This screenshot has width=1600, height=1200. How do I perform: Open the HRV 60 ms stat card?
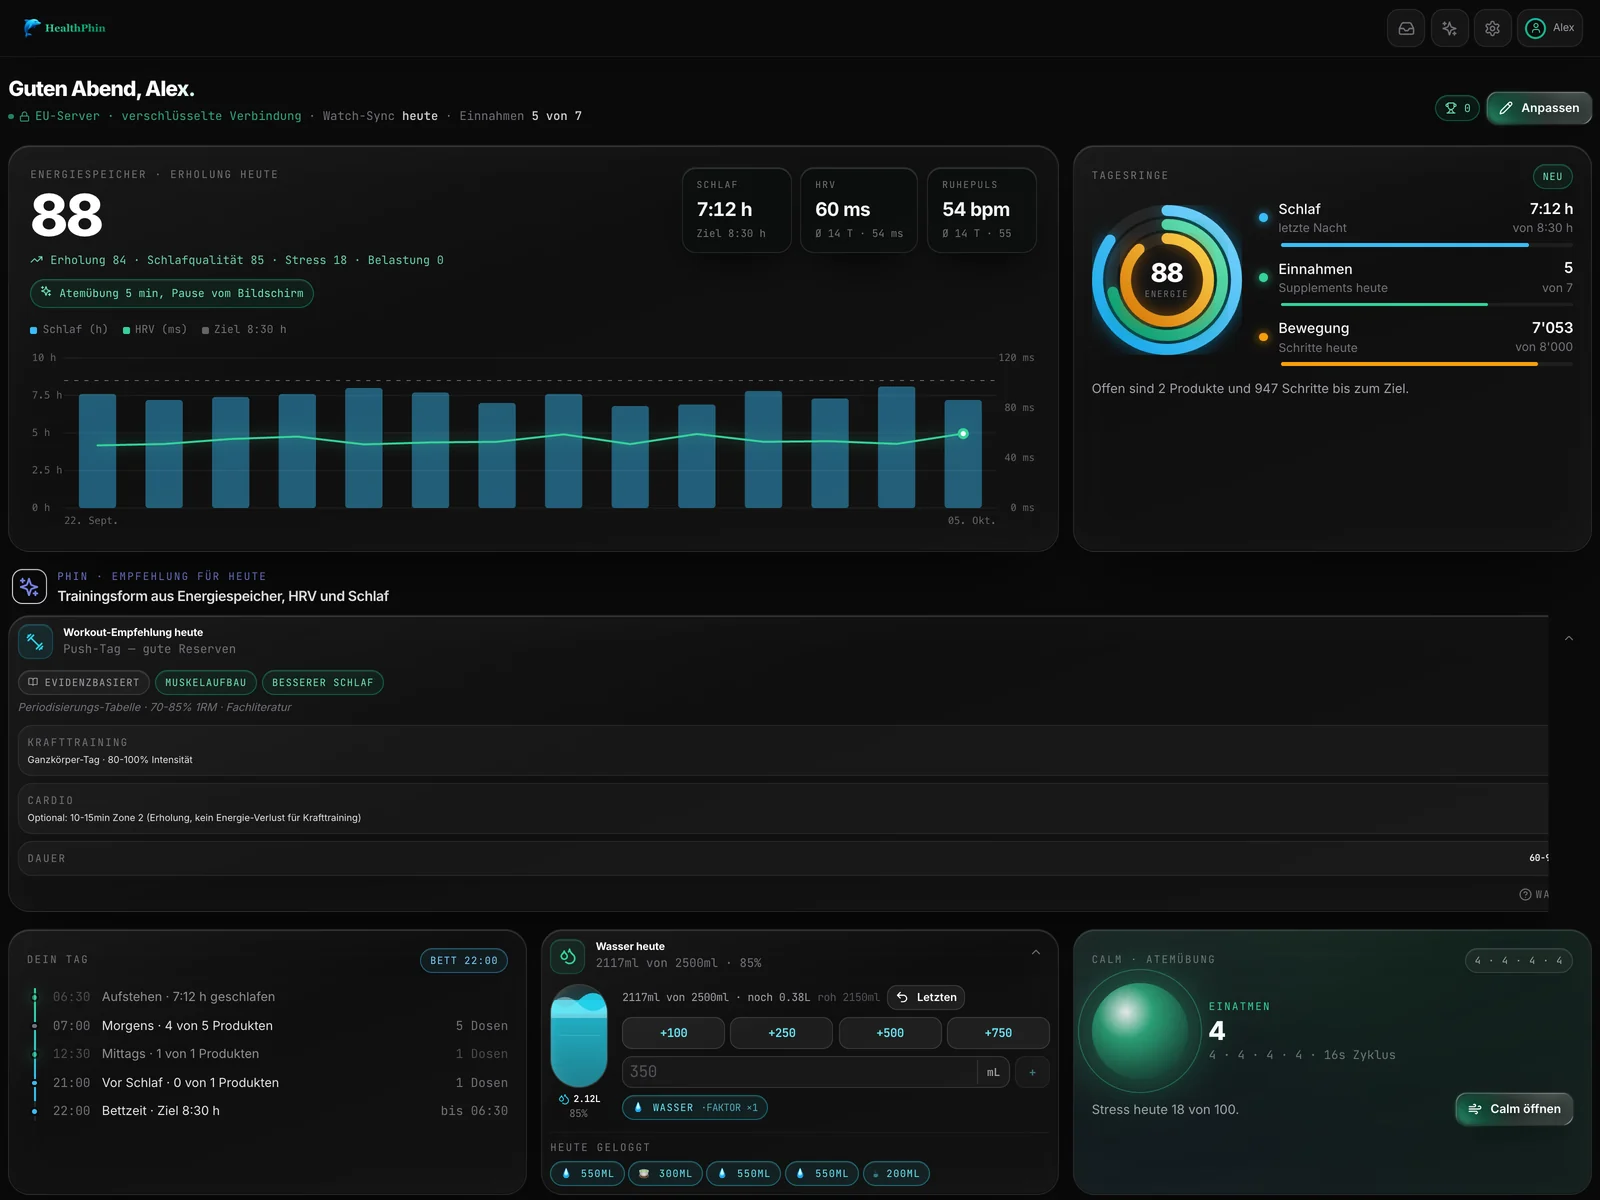859,210
